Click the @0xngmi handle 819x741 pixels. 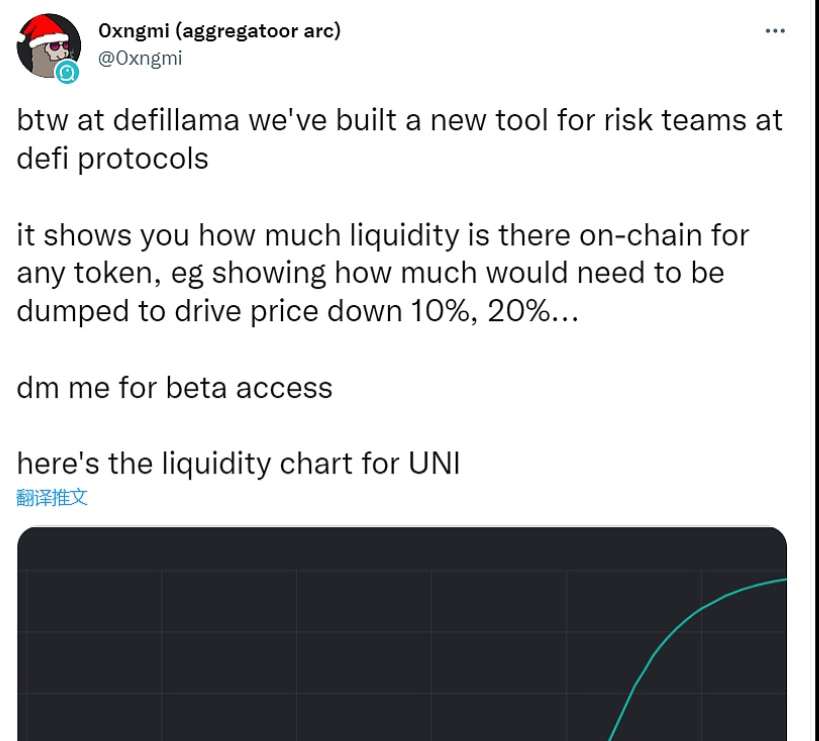(x=140, y=58)
